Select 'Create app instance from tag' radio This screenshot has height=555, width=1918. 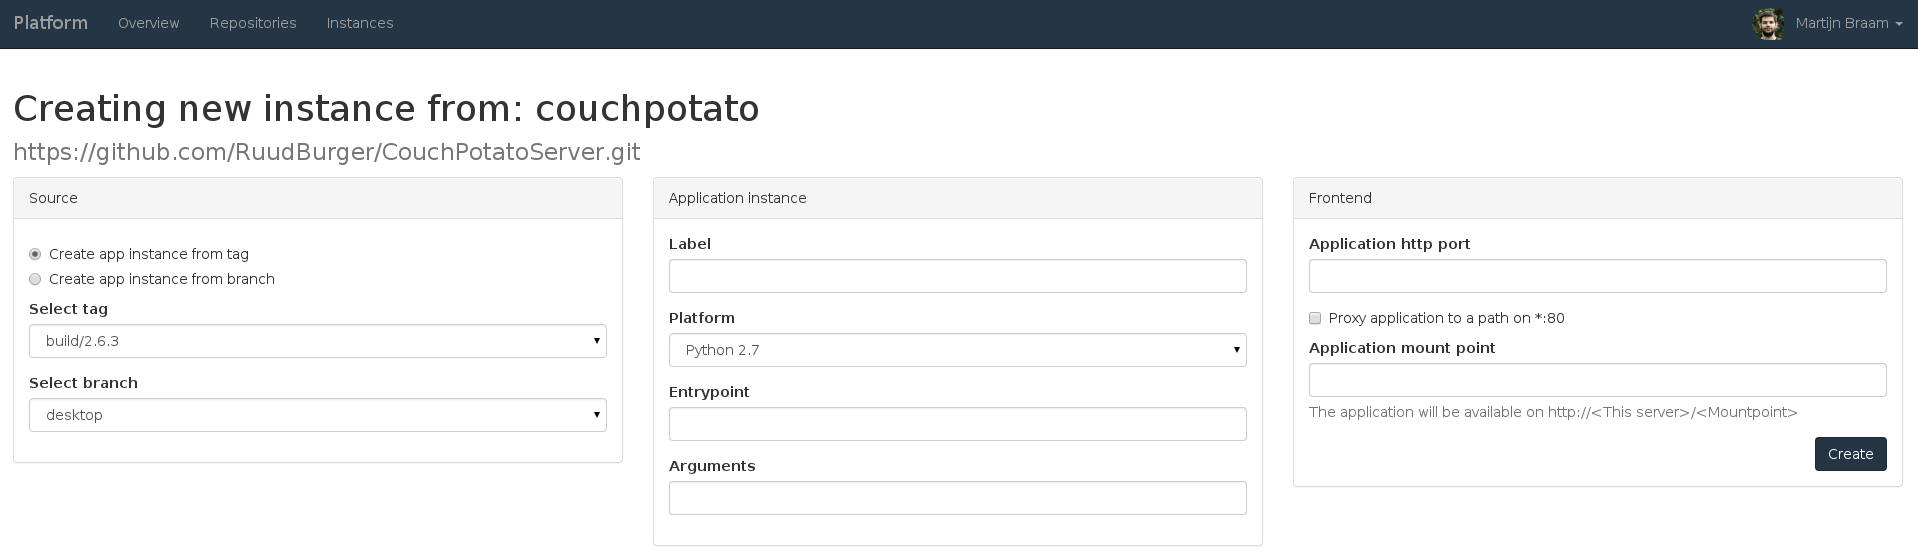point(36,254)
